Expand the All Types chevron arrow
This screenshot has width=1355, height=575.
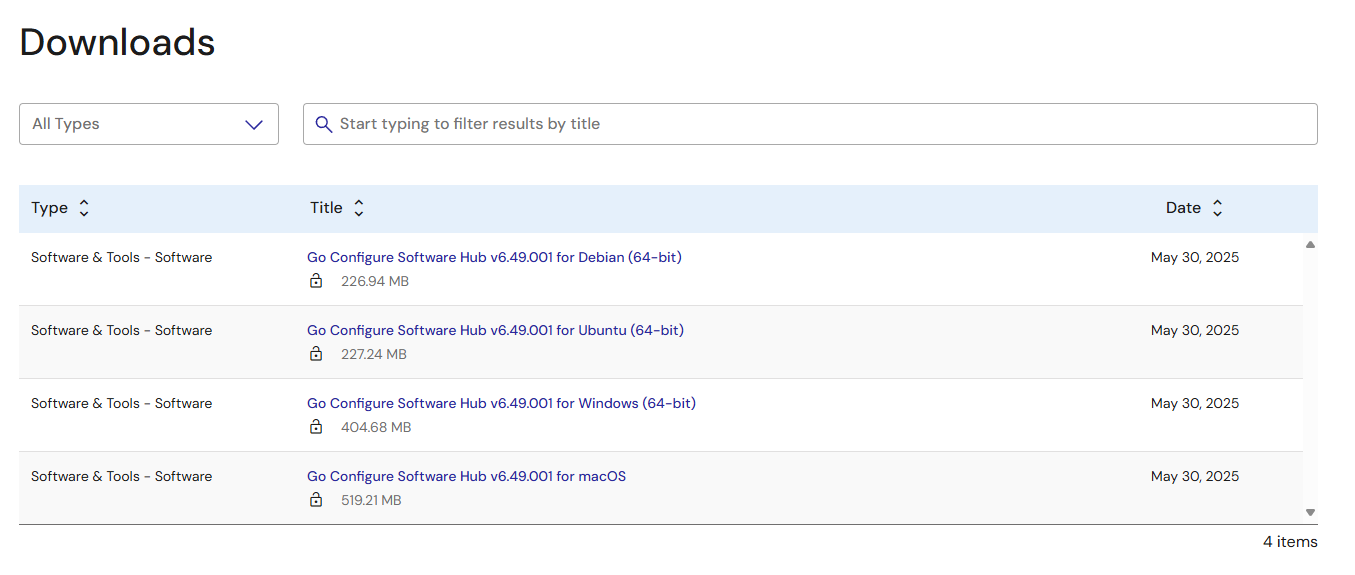pyautogui.click(x=254, y=125)
